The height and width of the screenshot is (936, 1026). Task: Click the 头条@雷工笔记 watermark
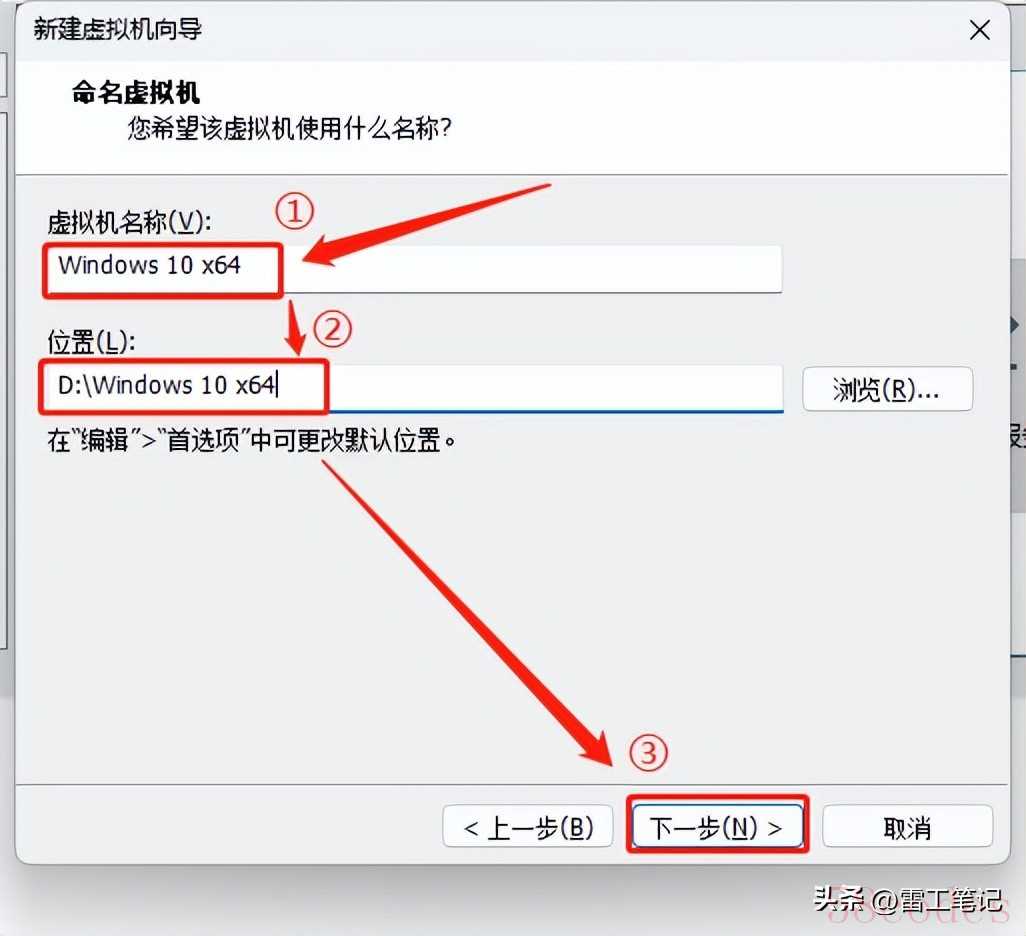tap(908, 901)
